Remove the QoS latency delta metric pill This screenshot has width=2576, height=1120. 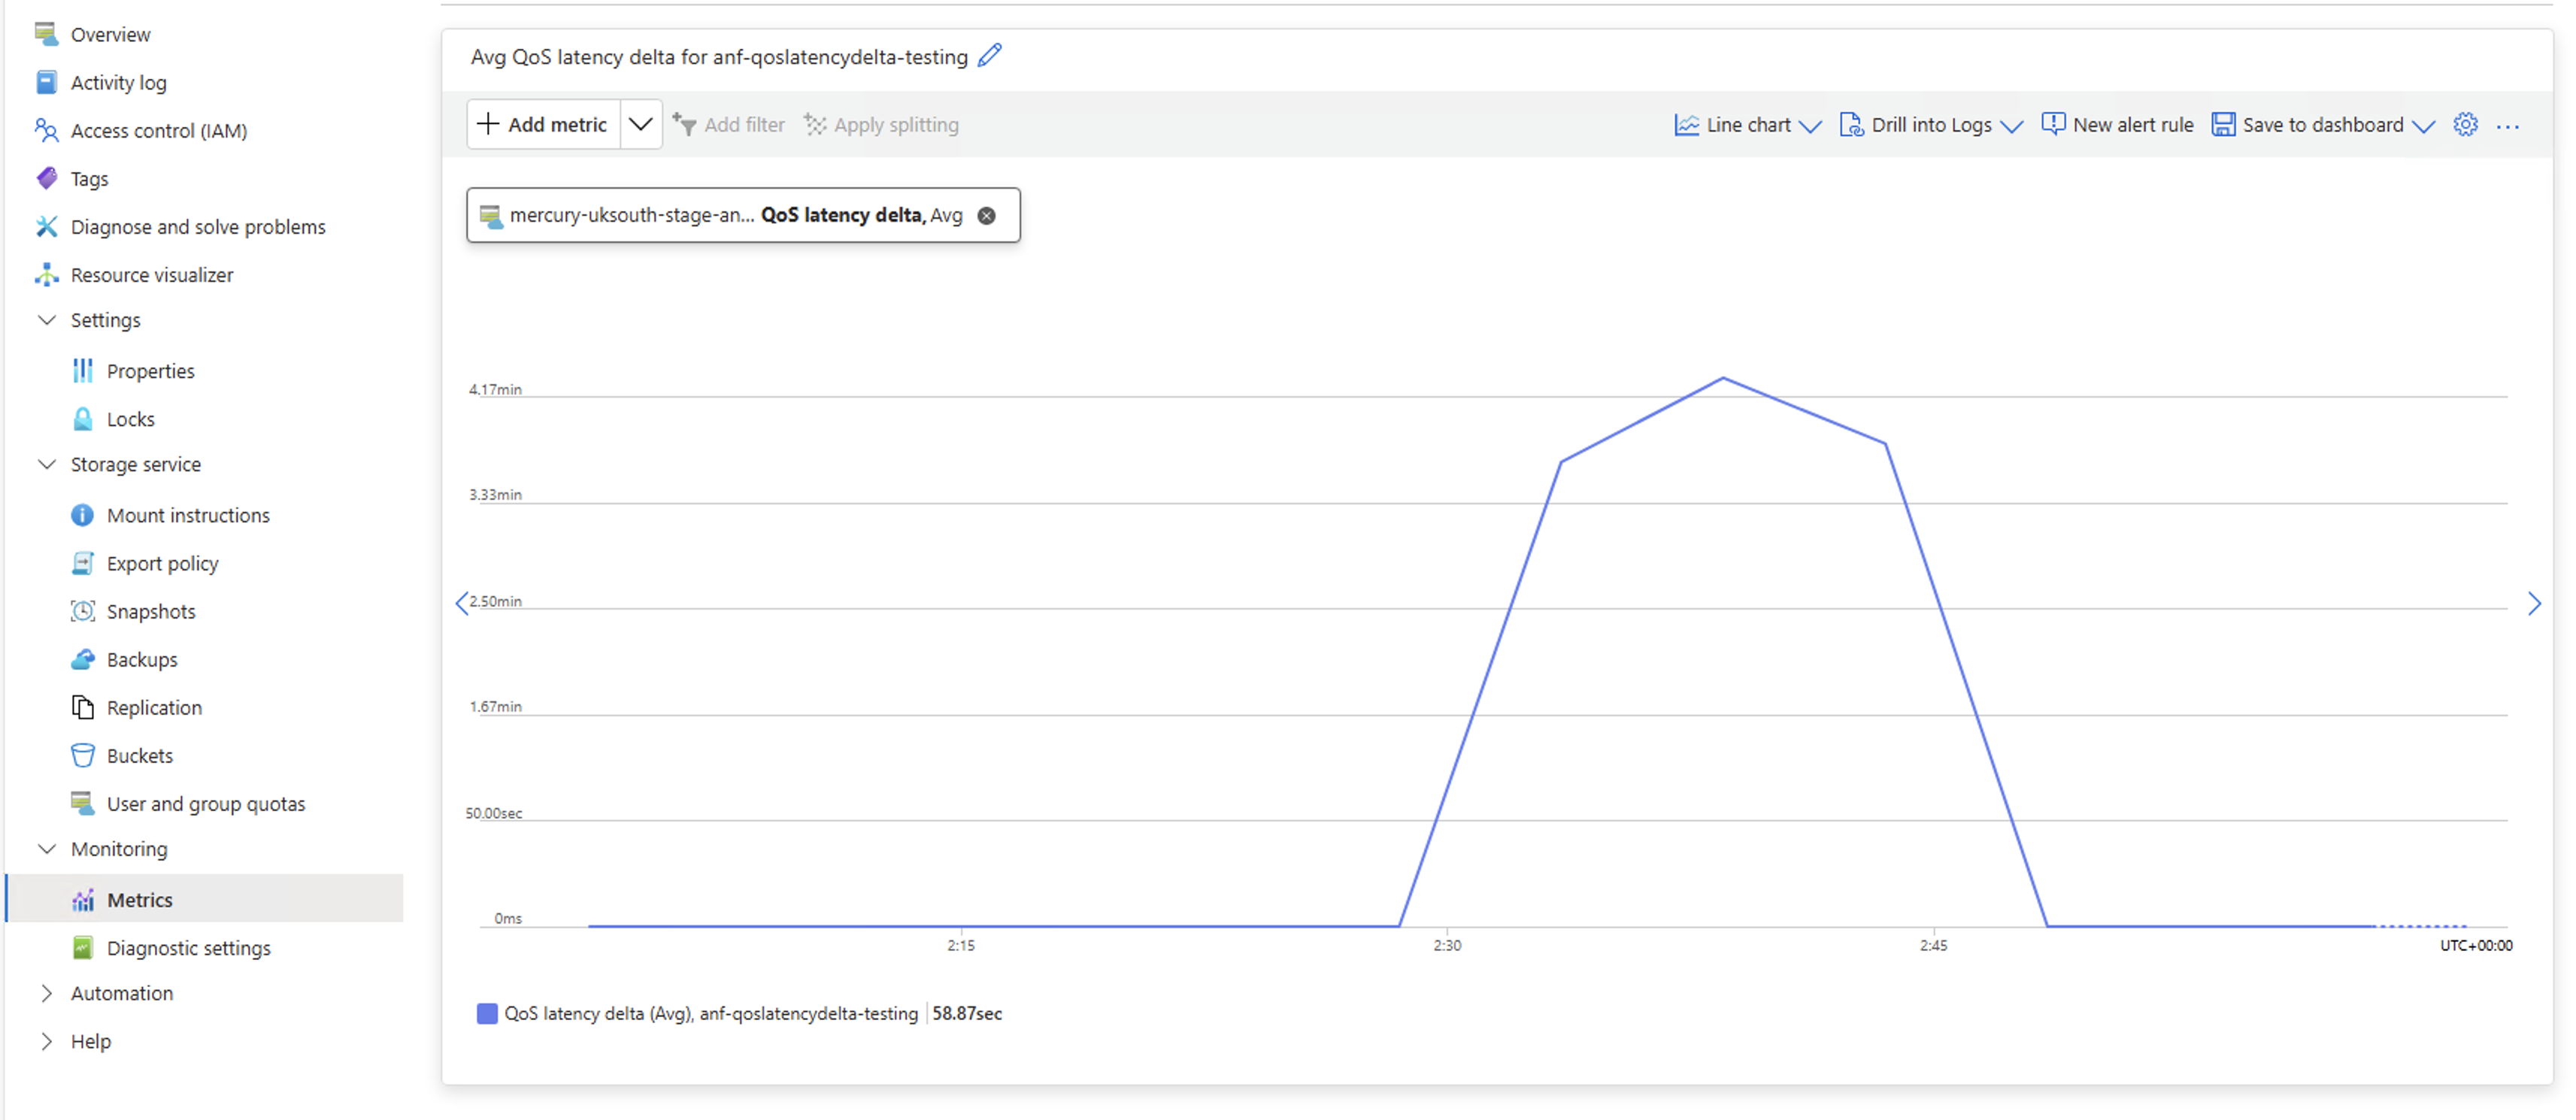tap(986, 216)
